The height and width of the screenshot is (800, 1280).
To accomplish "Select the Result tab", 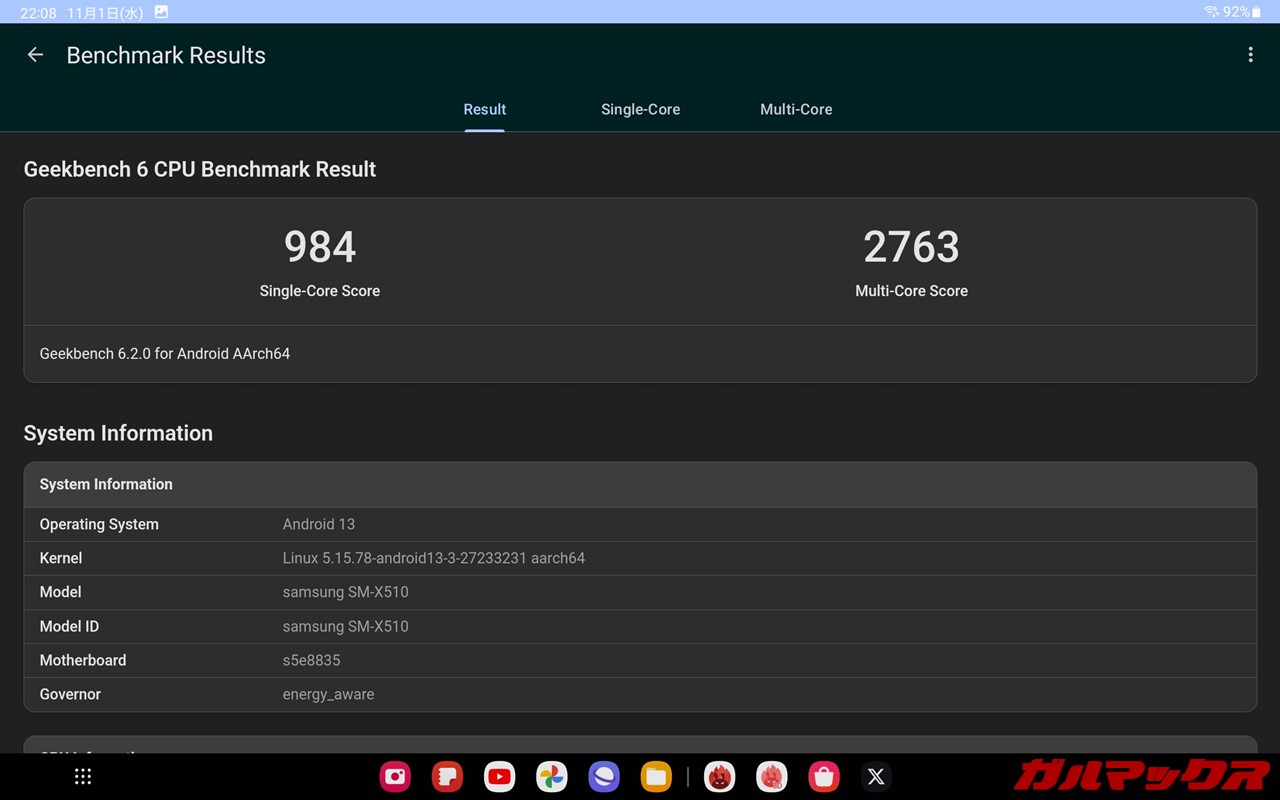I will pos(484,110).
